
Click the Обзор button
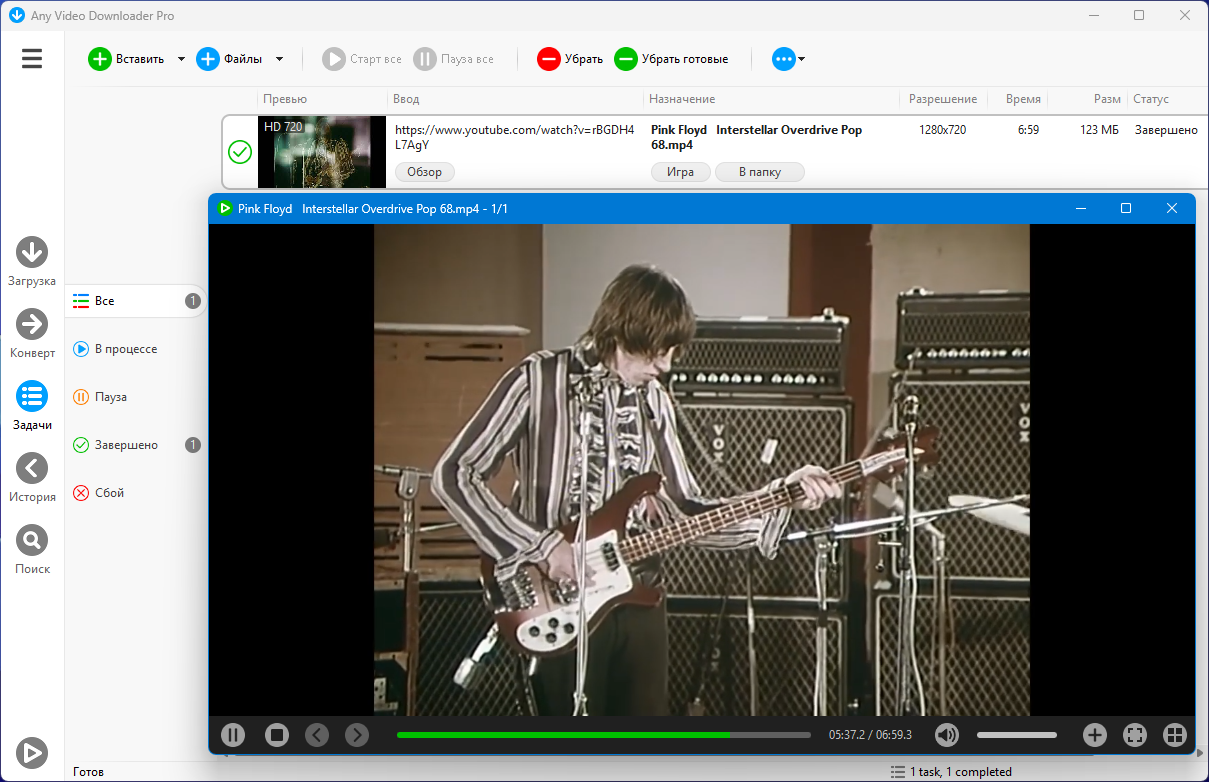pyautogui.click(x=425, y=172)
